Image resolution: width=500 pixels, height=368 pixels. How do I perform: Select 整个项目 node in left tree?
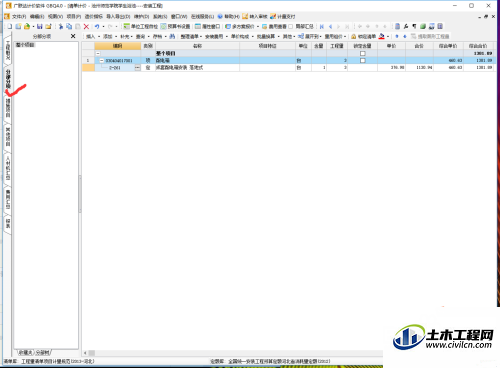25,45
